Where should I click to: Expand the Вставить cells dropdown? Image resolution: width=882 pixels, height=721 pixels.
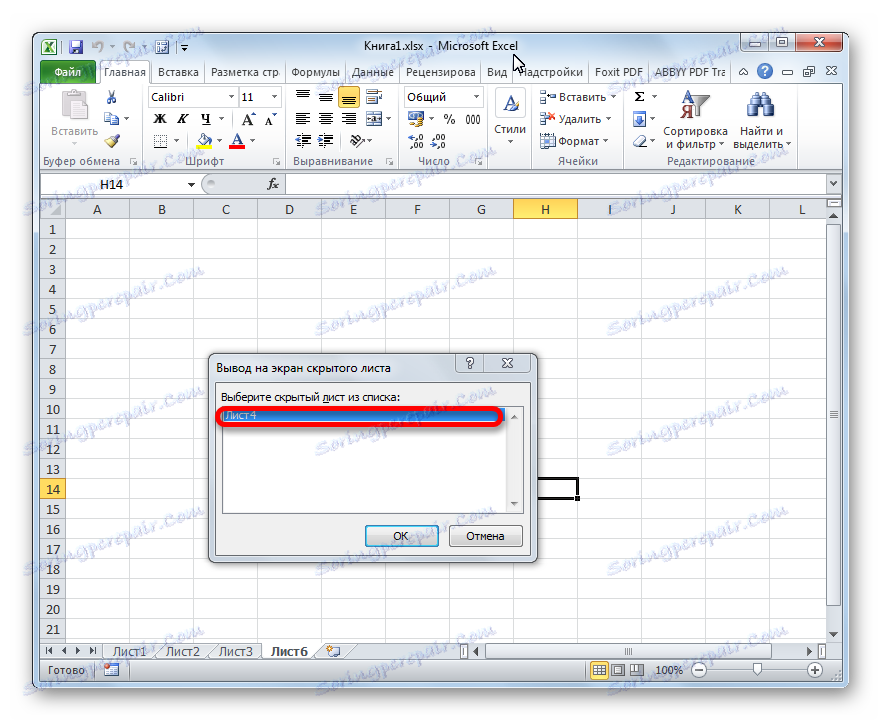[x=614, y=97]
